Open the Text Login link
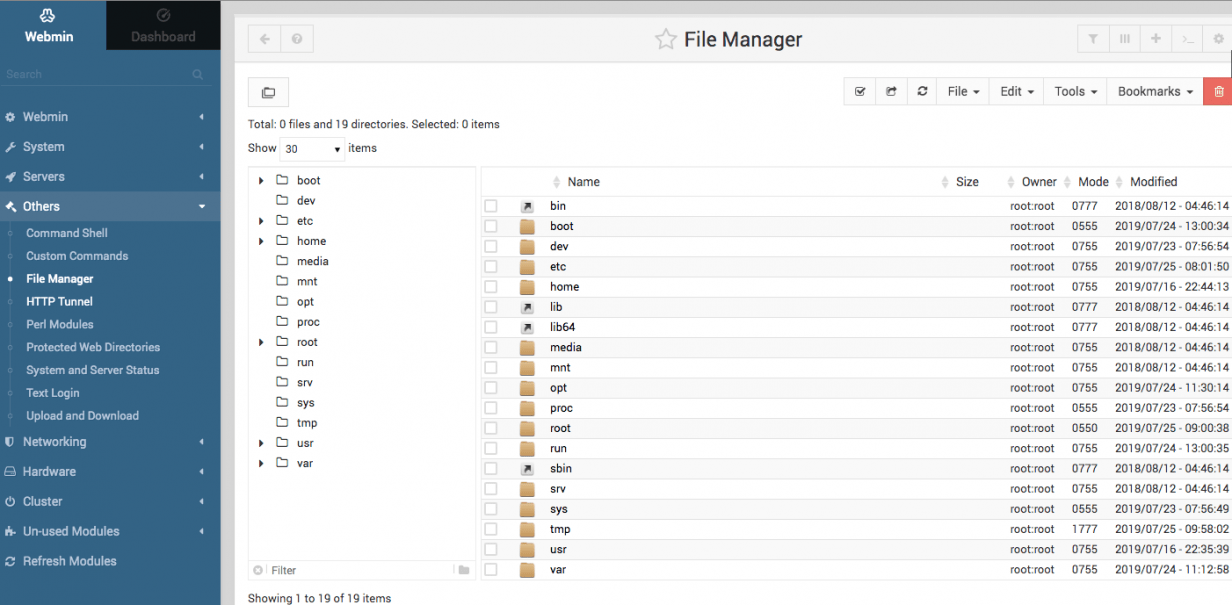The width and height of the screenshot is (1232, 605). (x=53, y=393)
